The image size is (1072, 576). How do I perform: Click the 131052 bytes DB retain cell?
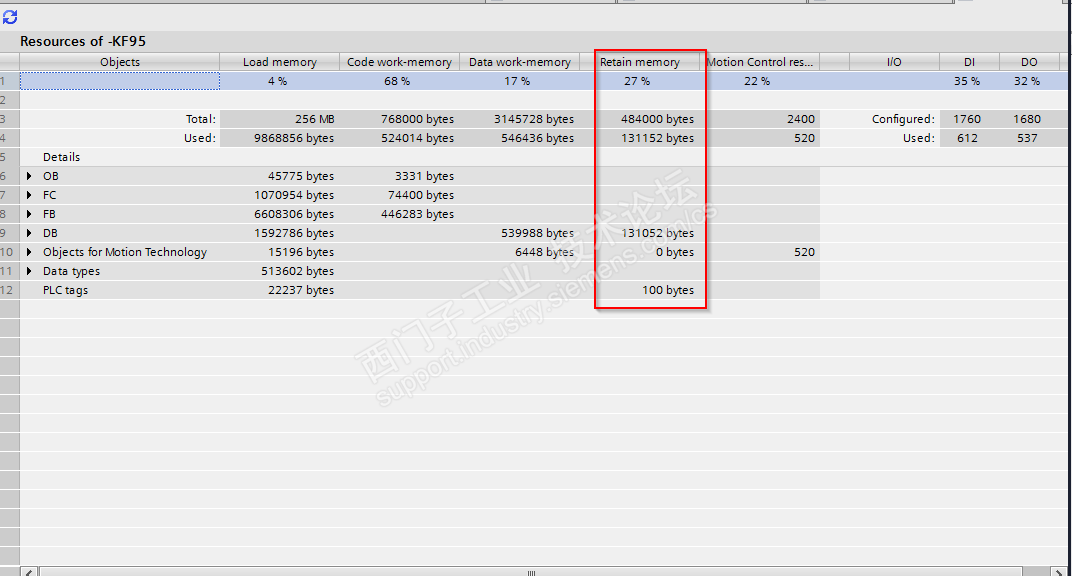pos(640,233)
